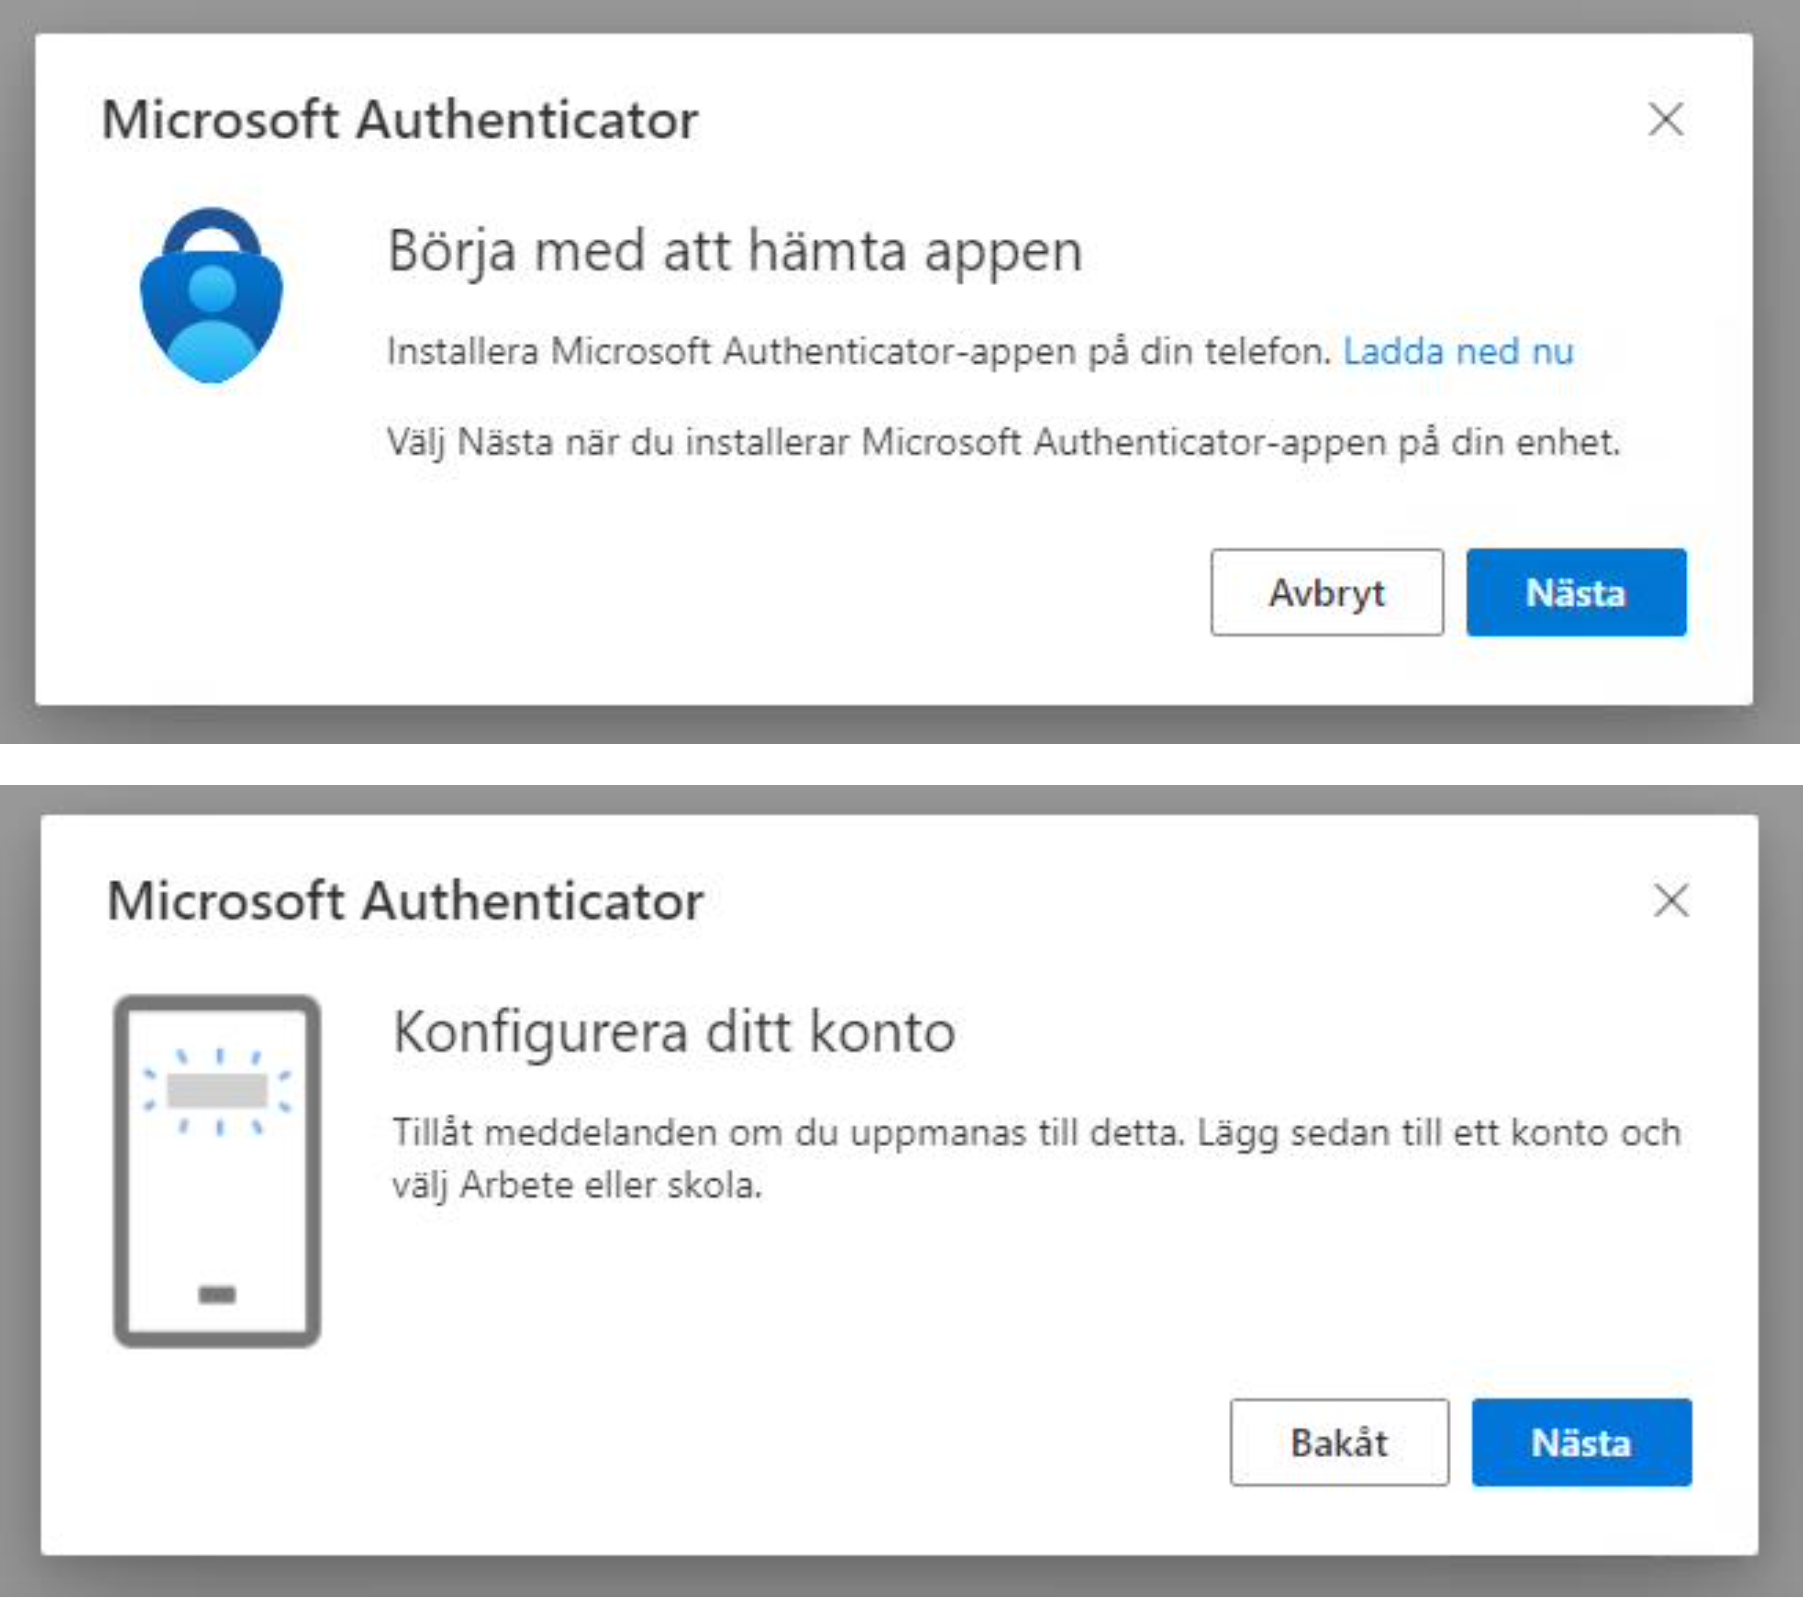Close the Konfigurera ditt konto dialog
This screenshot has height=1598, width=1804.
pyautogui.click(x=1671, y=900)
